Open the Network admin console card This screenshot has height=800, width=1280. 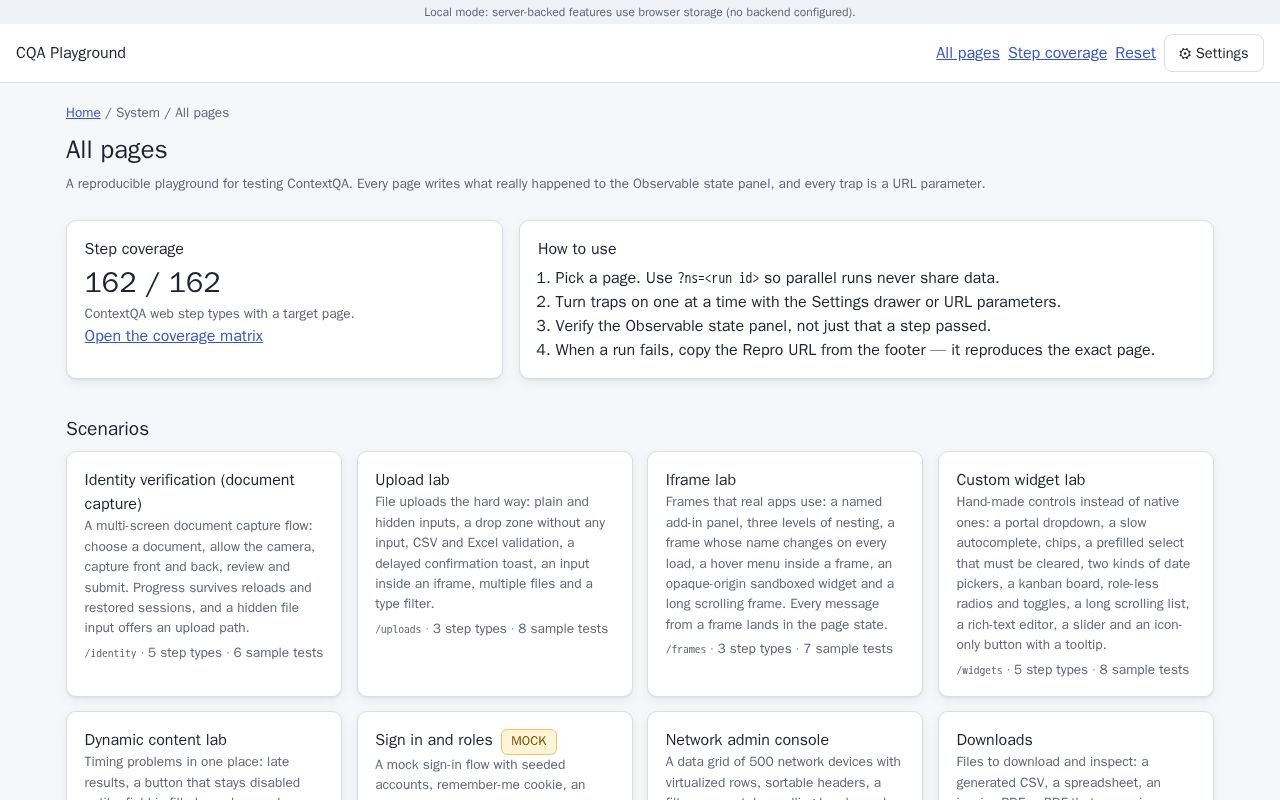click(x=785, y=756)
